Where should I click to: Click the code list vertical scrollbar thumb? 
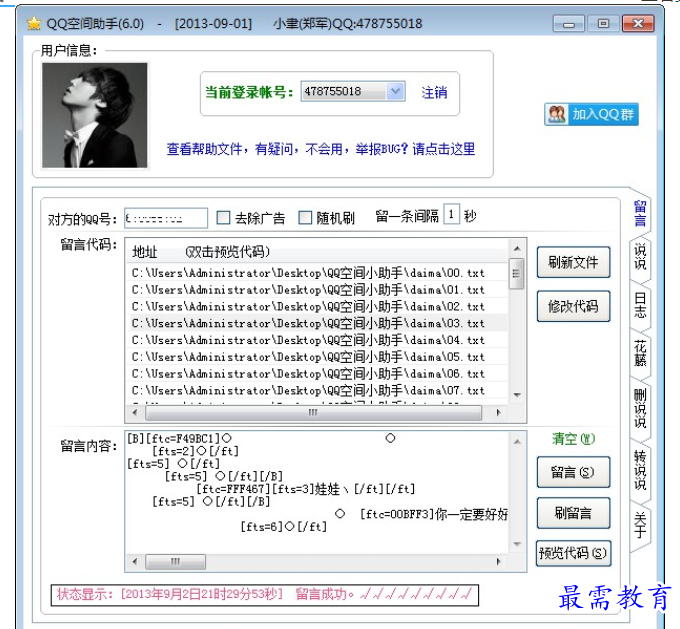(517, 273)
